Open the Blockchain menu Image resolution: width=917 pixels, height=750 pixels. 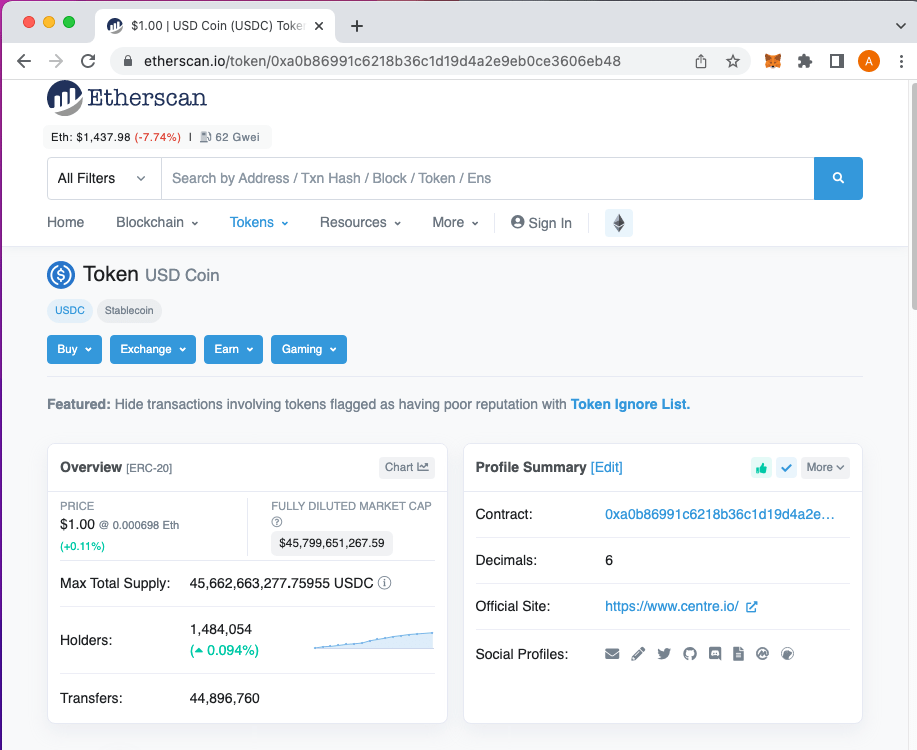pyautogui.click(x=156, y=222)
